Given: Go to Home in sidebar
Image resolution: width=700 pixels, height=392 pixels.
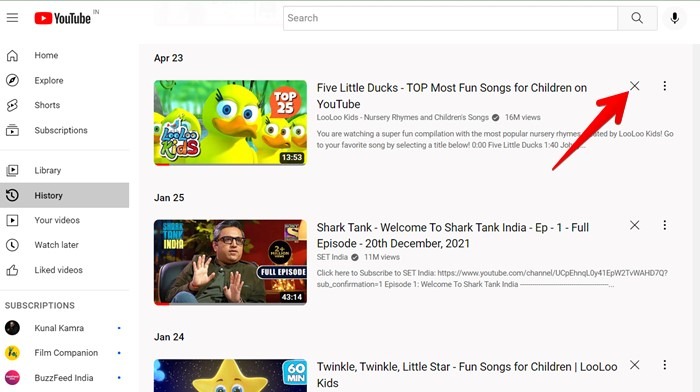Looking at the screenshot, I should click(x=65, y=55).
